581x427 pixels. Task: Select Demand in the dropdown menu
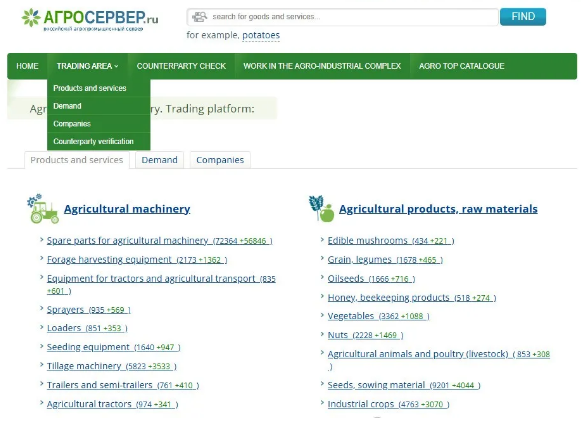tap(99, 106)
